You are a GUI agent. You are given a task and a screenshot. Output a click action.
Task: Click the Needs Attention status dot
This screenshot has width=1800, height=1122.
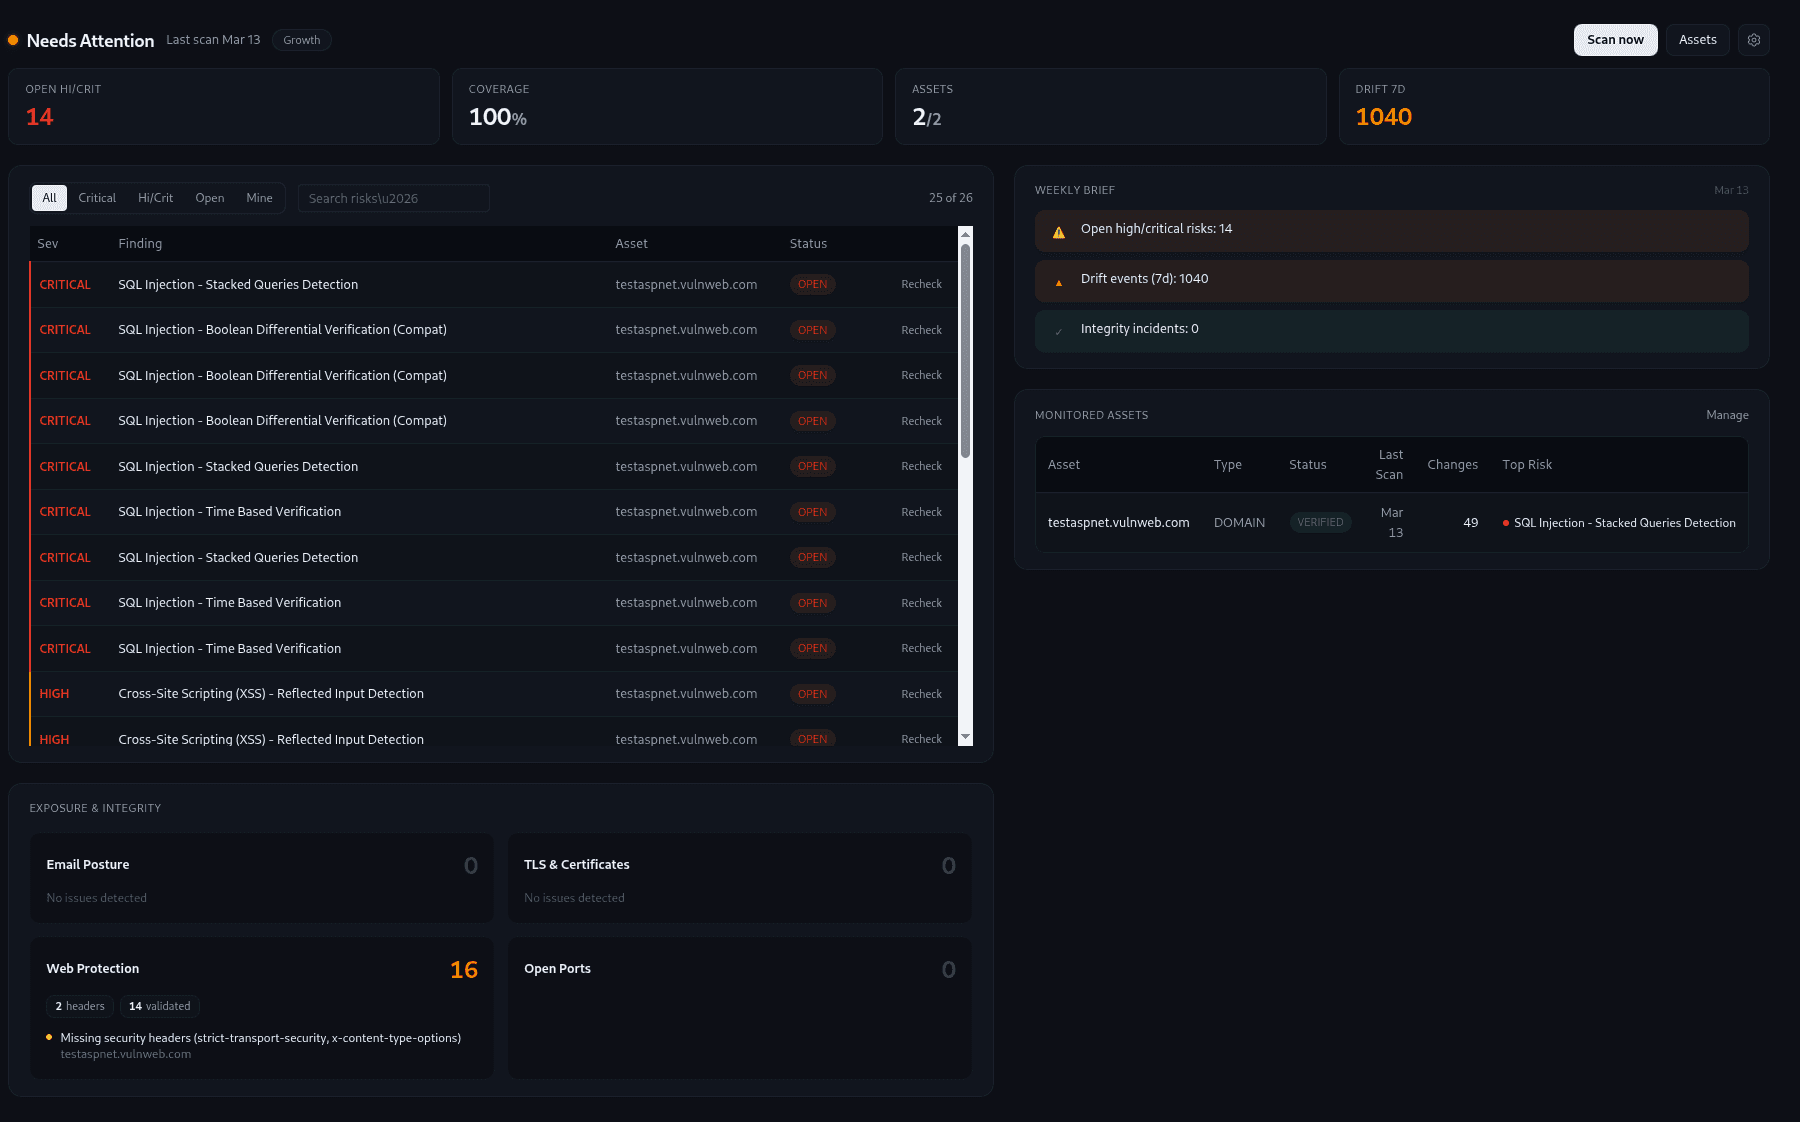13,40
